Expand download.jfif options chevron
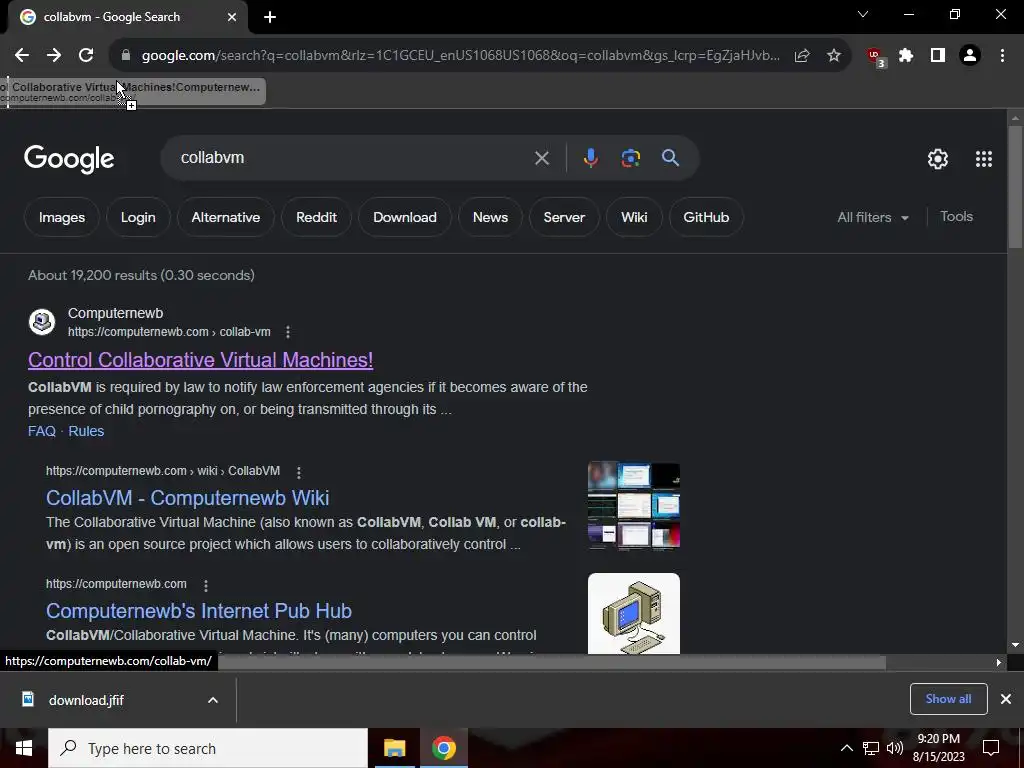This screenshot has width=1024, height=768. tap(213, 700)
